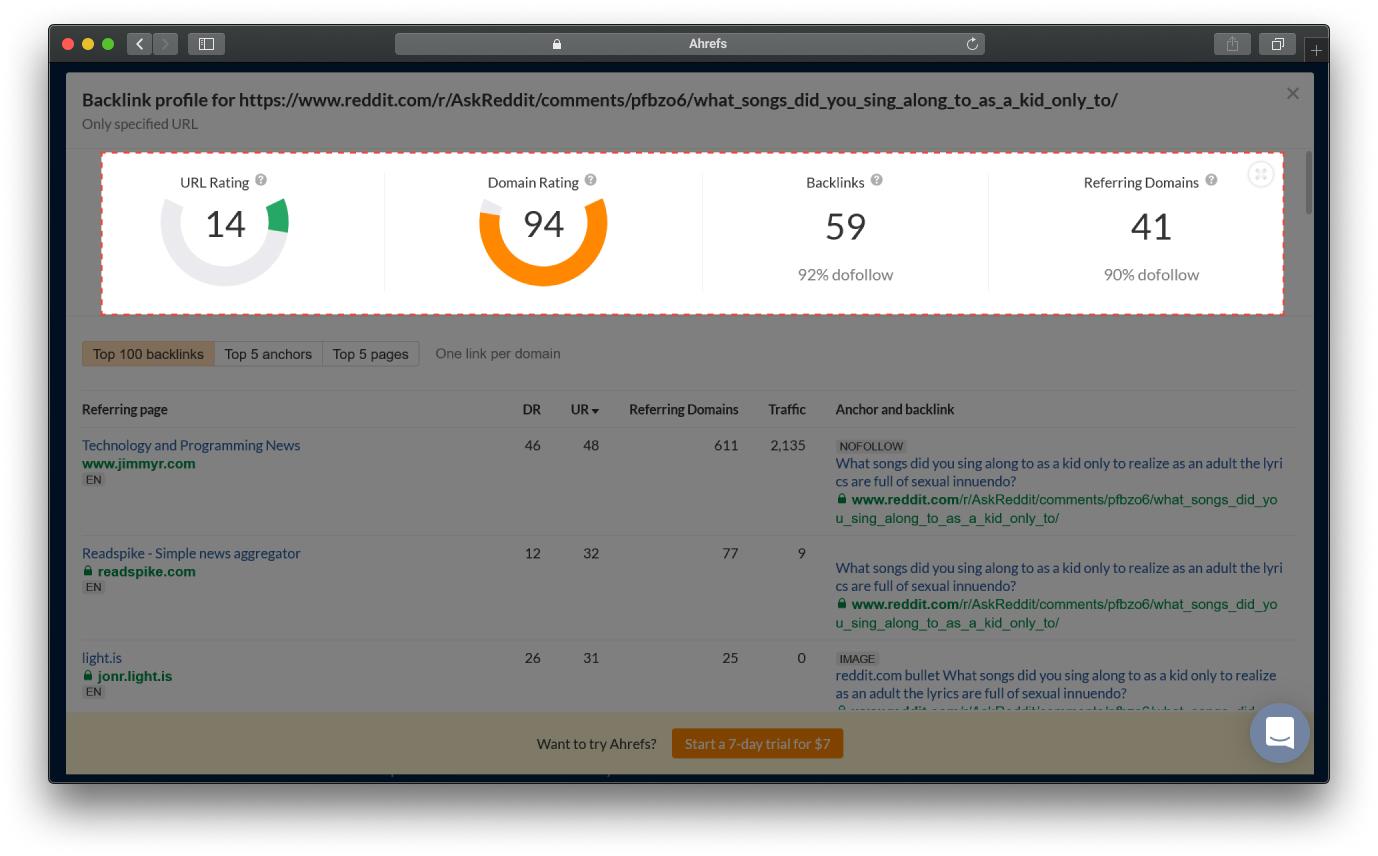The width and height of the screenshot is (1378, 856).
Task: Click the Ahrefs address bar
Action: (690, 44)
